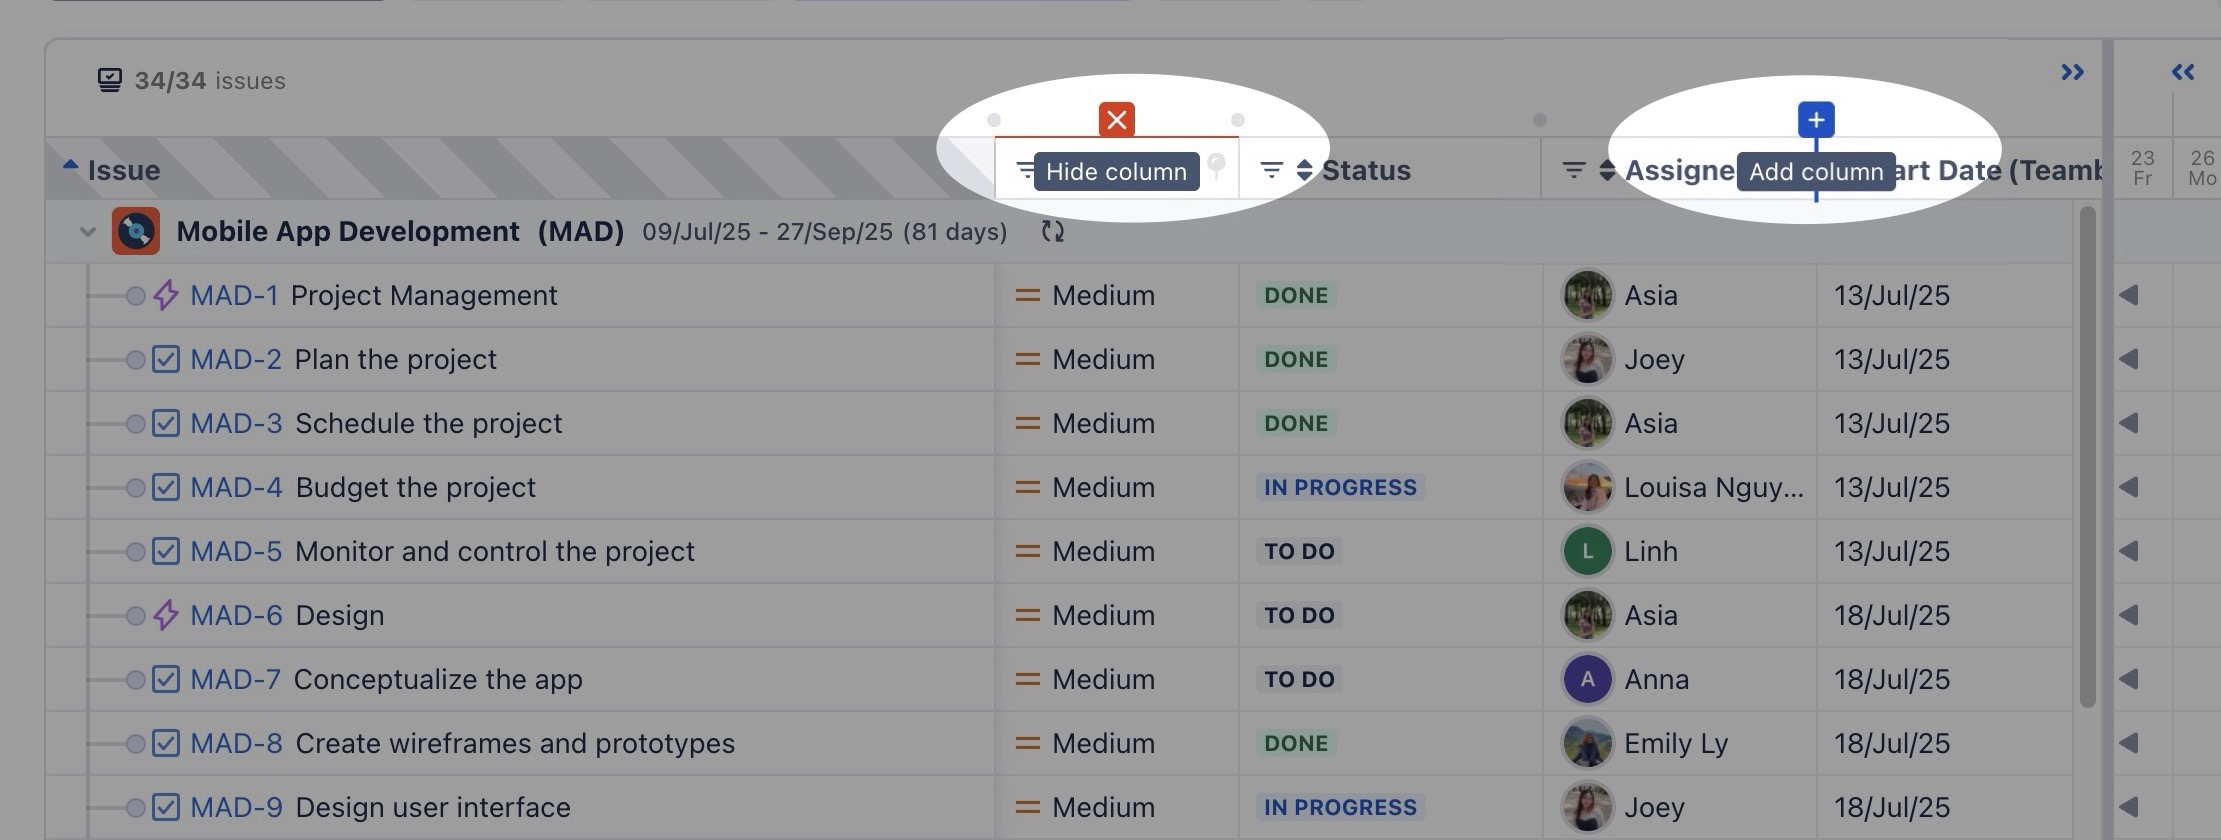Image resolution: width=2221 pixels, height=840 pixels.
Task: Click the IN PROGRESS status on MAD-9
Action: [1340, 807]
